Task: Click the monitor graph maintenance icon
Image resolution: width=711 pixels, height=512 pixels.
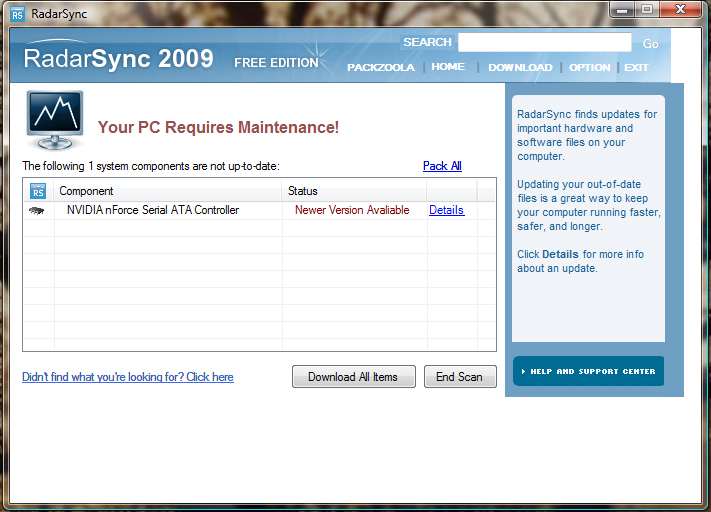Action: point(55,120)
